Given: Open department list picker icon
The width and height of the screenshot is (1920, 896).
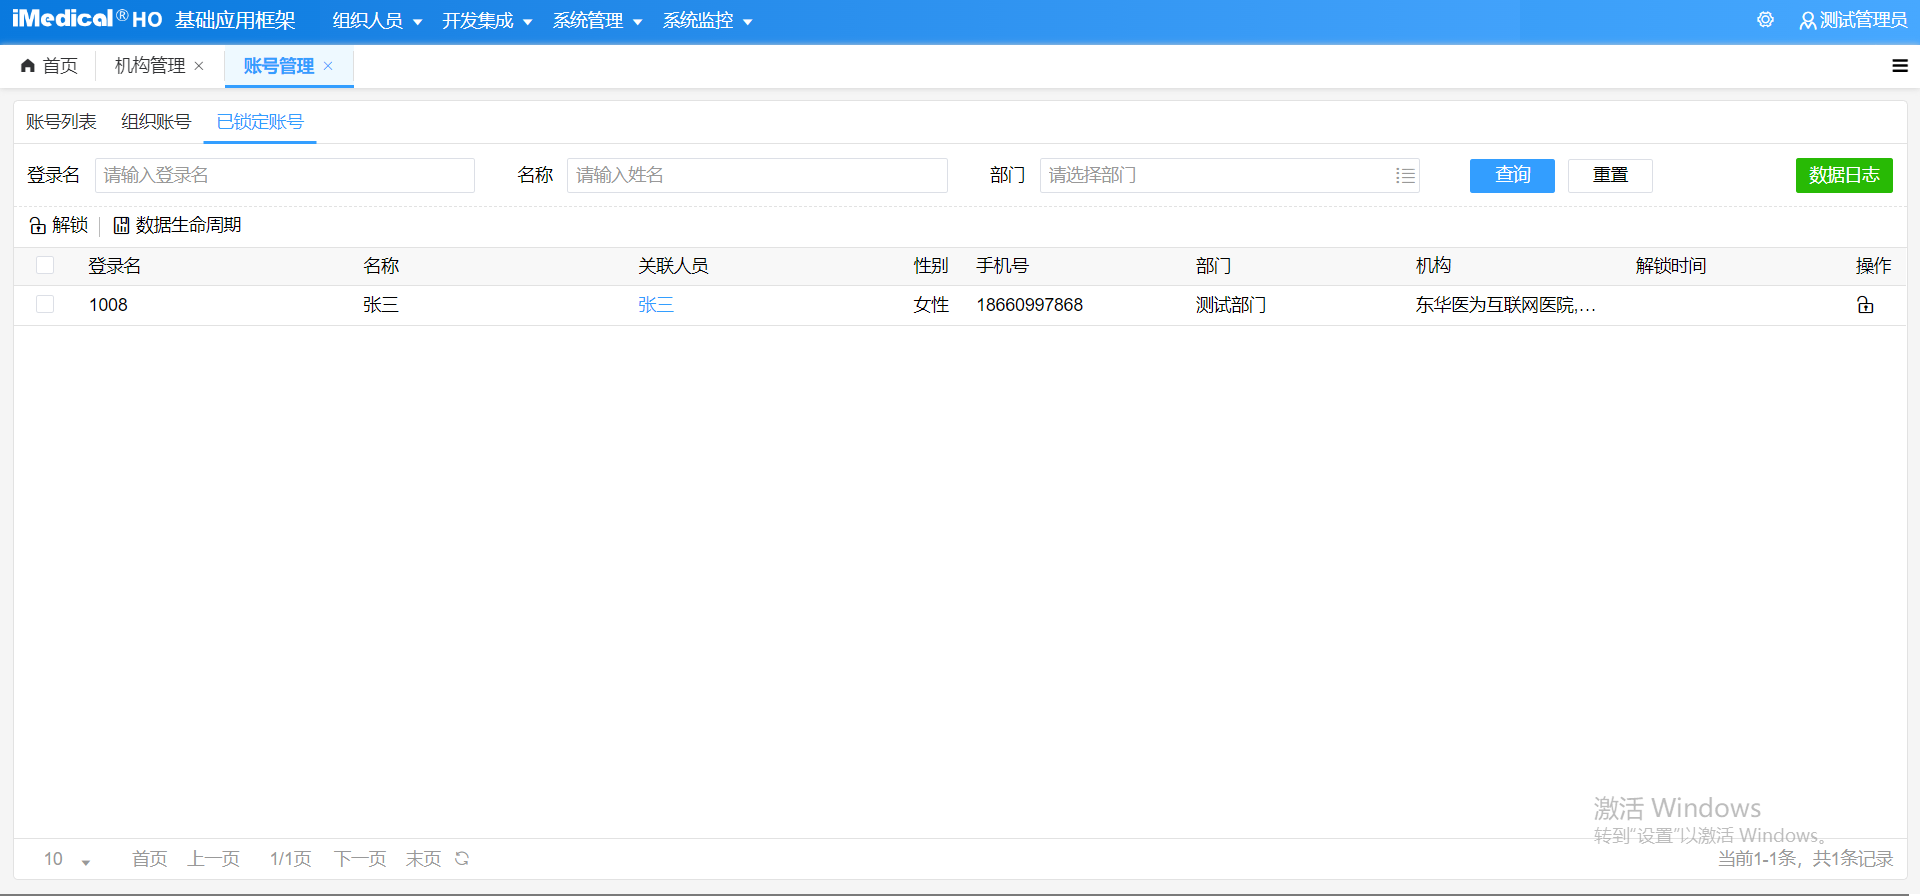Looking at the screenshot, I should click(x=1405, y=176).
